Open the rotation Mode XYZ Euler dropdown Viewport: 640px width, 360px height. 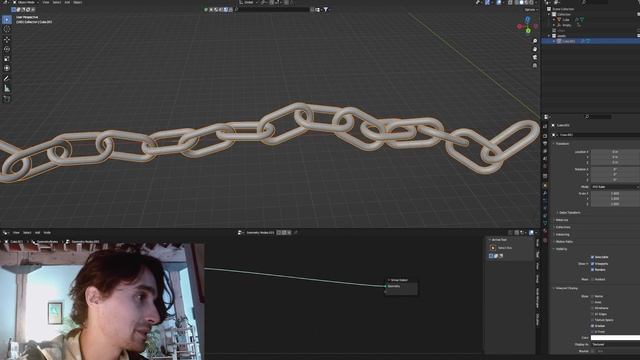click(x=615, y=187)
